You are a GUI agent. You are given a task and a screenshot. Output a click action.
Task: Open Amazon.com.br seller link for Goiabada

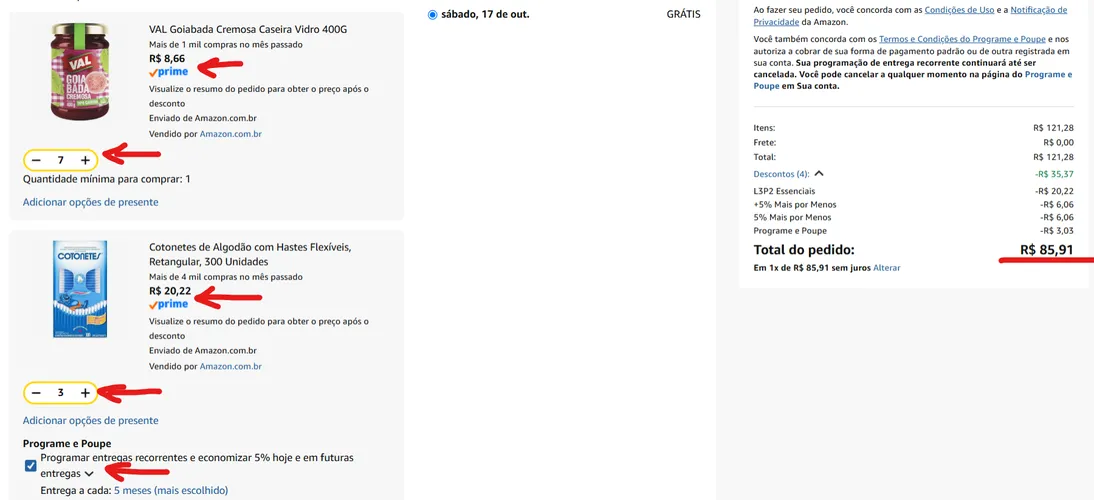coord(231,133)
